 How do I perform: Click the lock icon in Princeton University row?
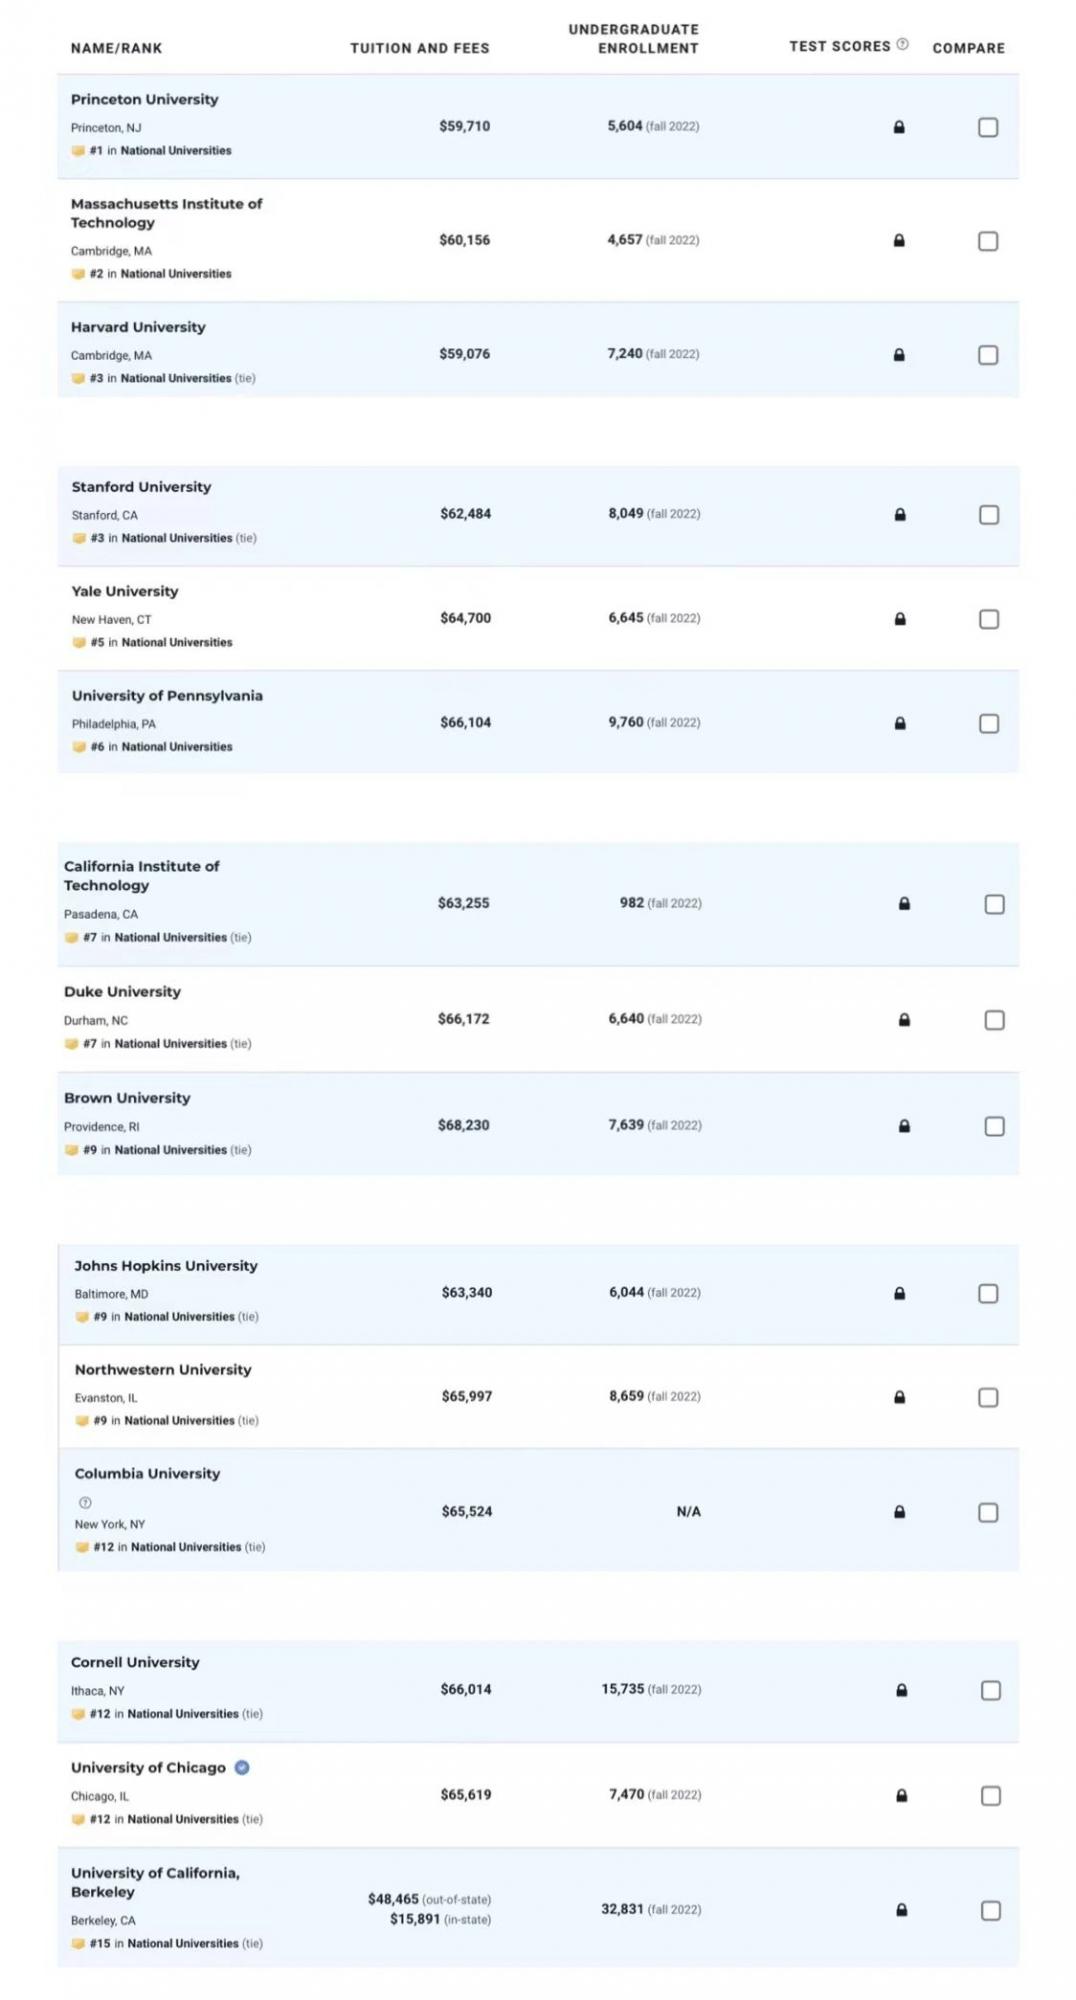[898, 127]
